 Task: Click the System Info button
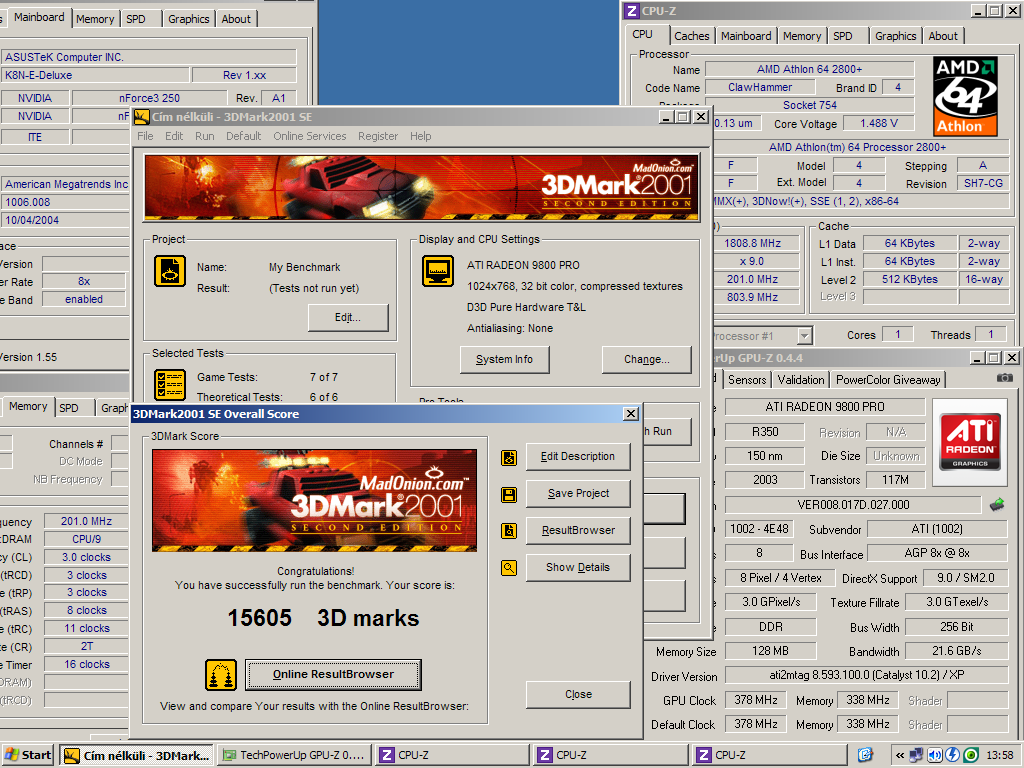pos(504,359)
